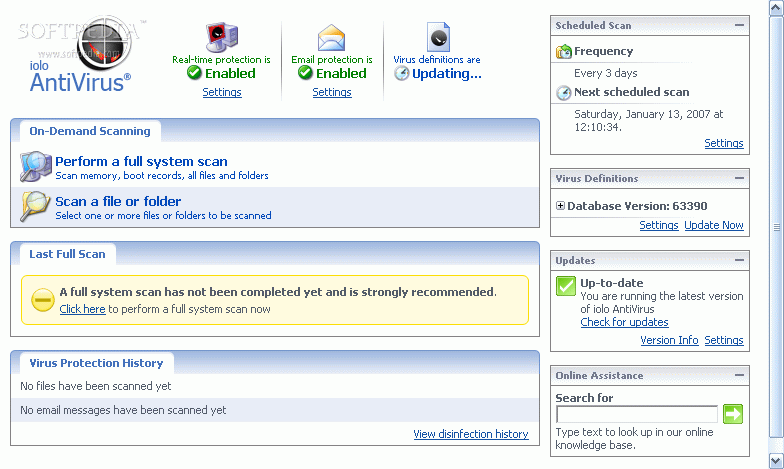Click Check for updates link
The width and height of the screenshot is (784, 469).
(x=624, y=322)
